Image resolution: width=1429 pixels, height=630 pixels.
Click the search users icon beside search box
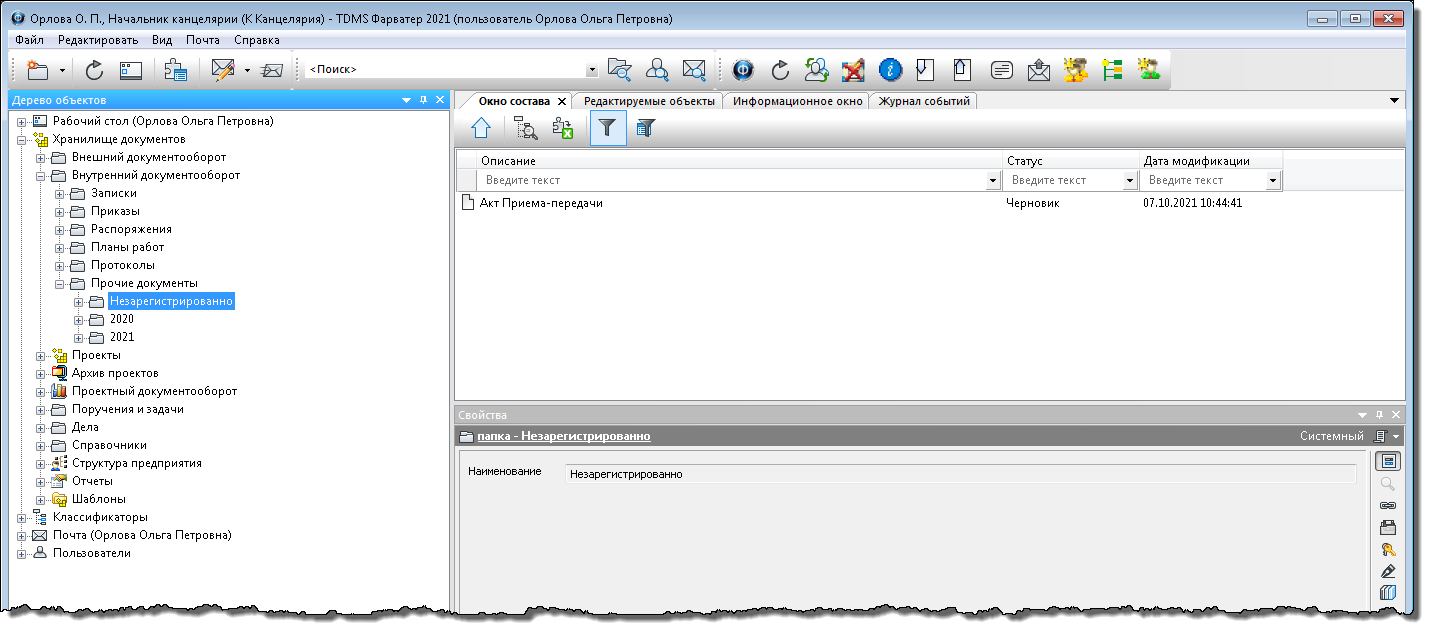click(x=657, y=70)
